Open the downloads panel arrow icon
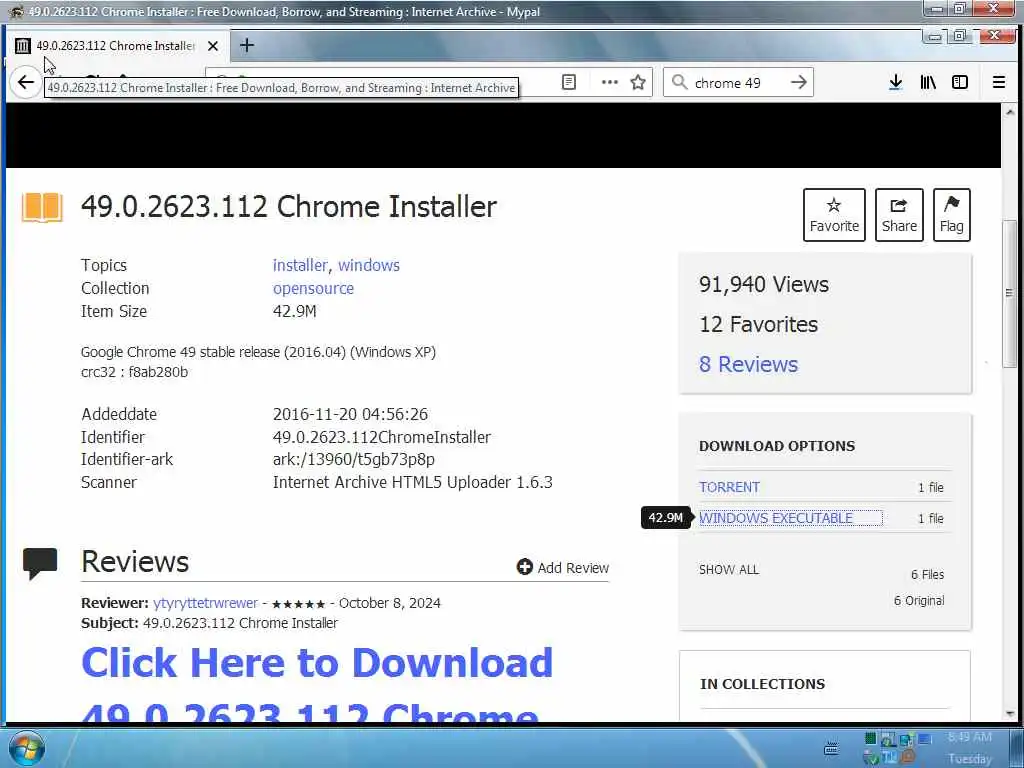This screenshot has height=768, width=1024. [x=895, y=82]
